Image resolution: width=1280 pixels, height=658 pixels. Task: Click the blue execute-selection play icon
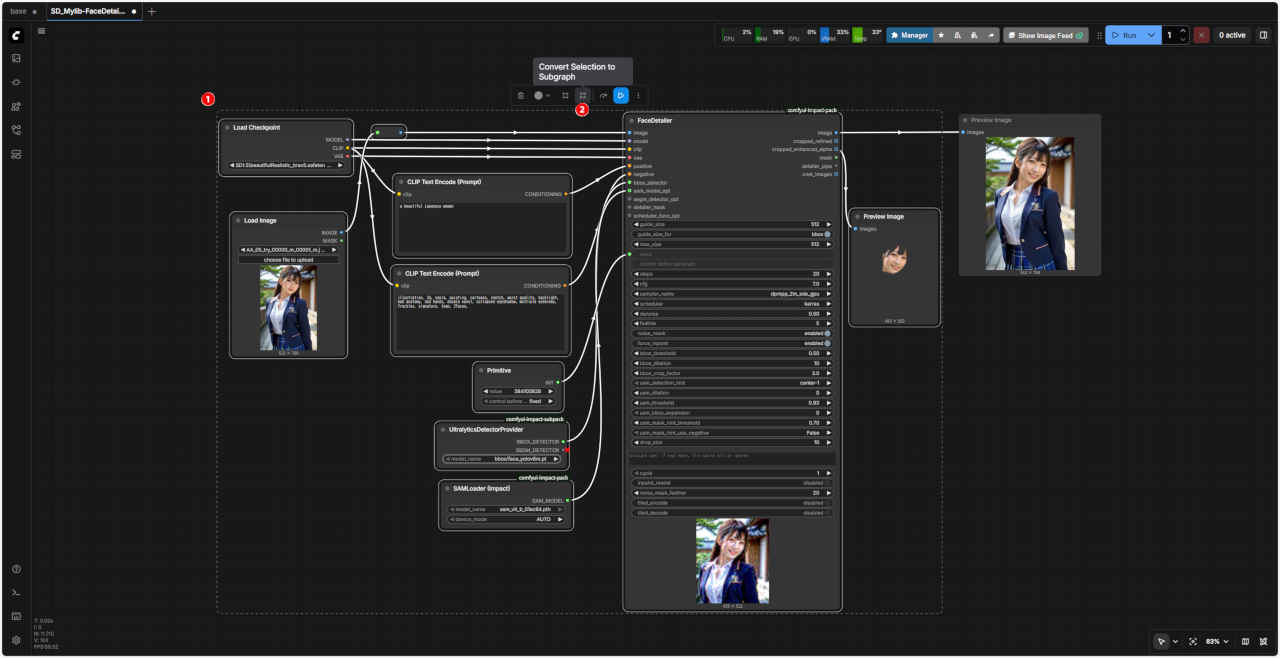(620, 96)
